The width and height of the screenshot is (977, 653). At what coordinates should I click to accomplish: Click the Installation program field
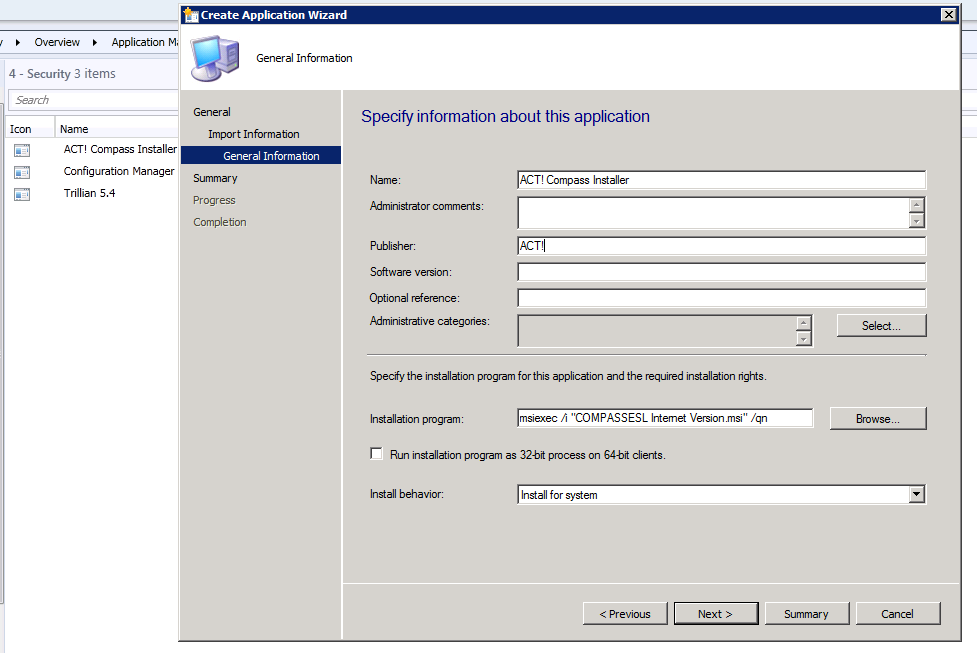click(x=665, y=418)
